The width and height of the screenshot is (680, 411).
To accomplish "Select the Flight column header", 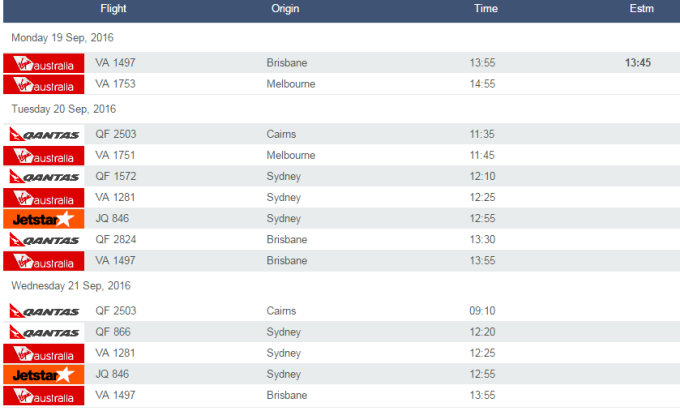I will click(x=114, y=9).
